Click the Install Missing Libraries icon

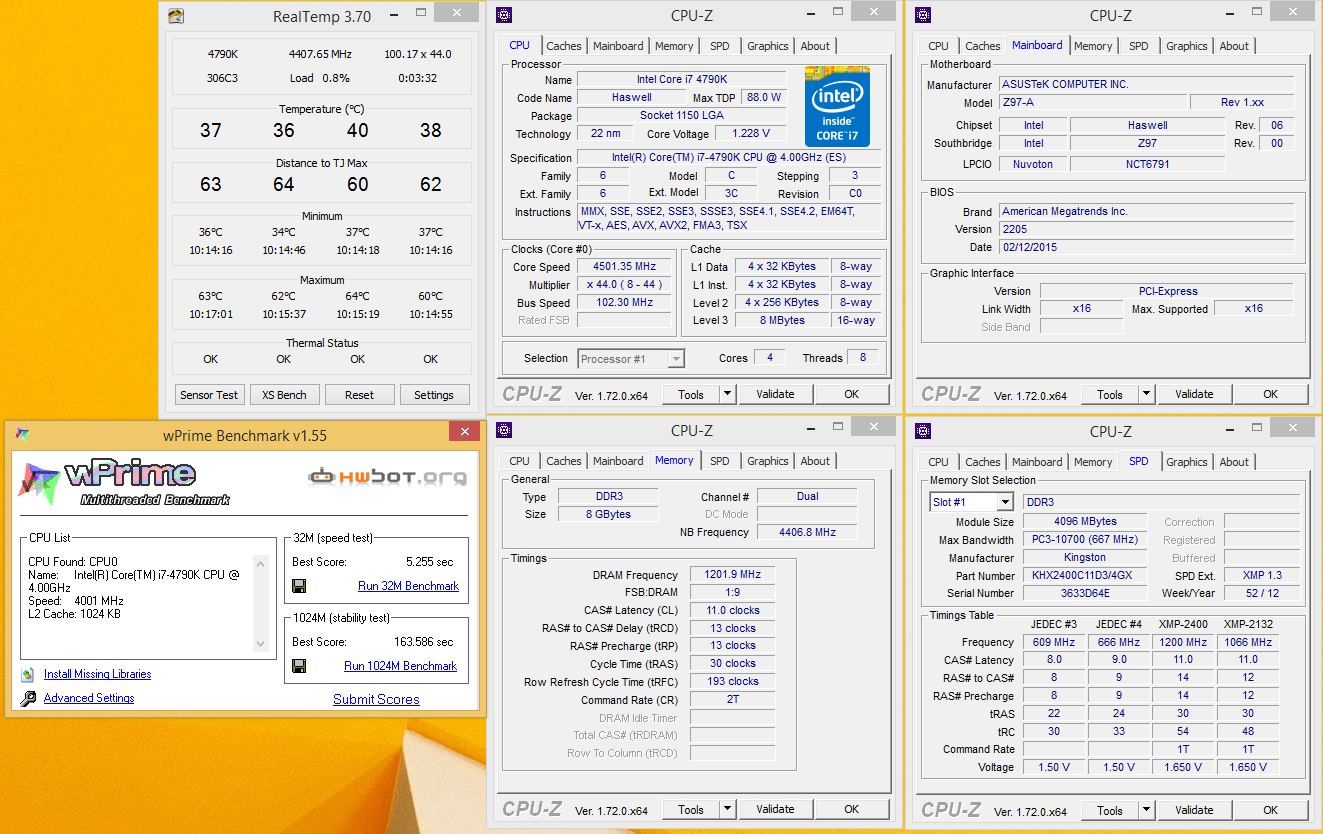coord(28,675)
